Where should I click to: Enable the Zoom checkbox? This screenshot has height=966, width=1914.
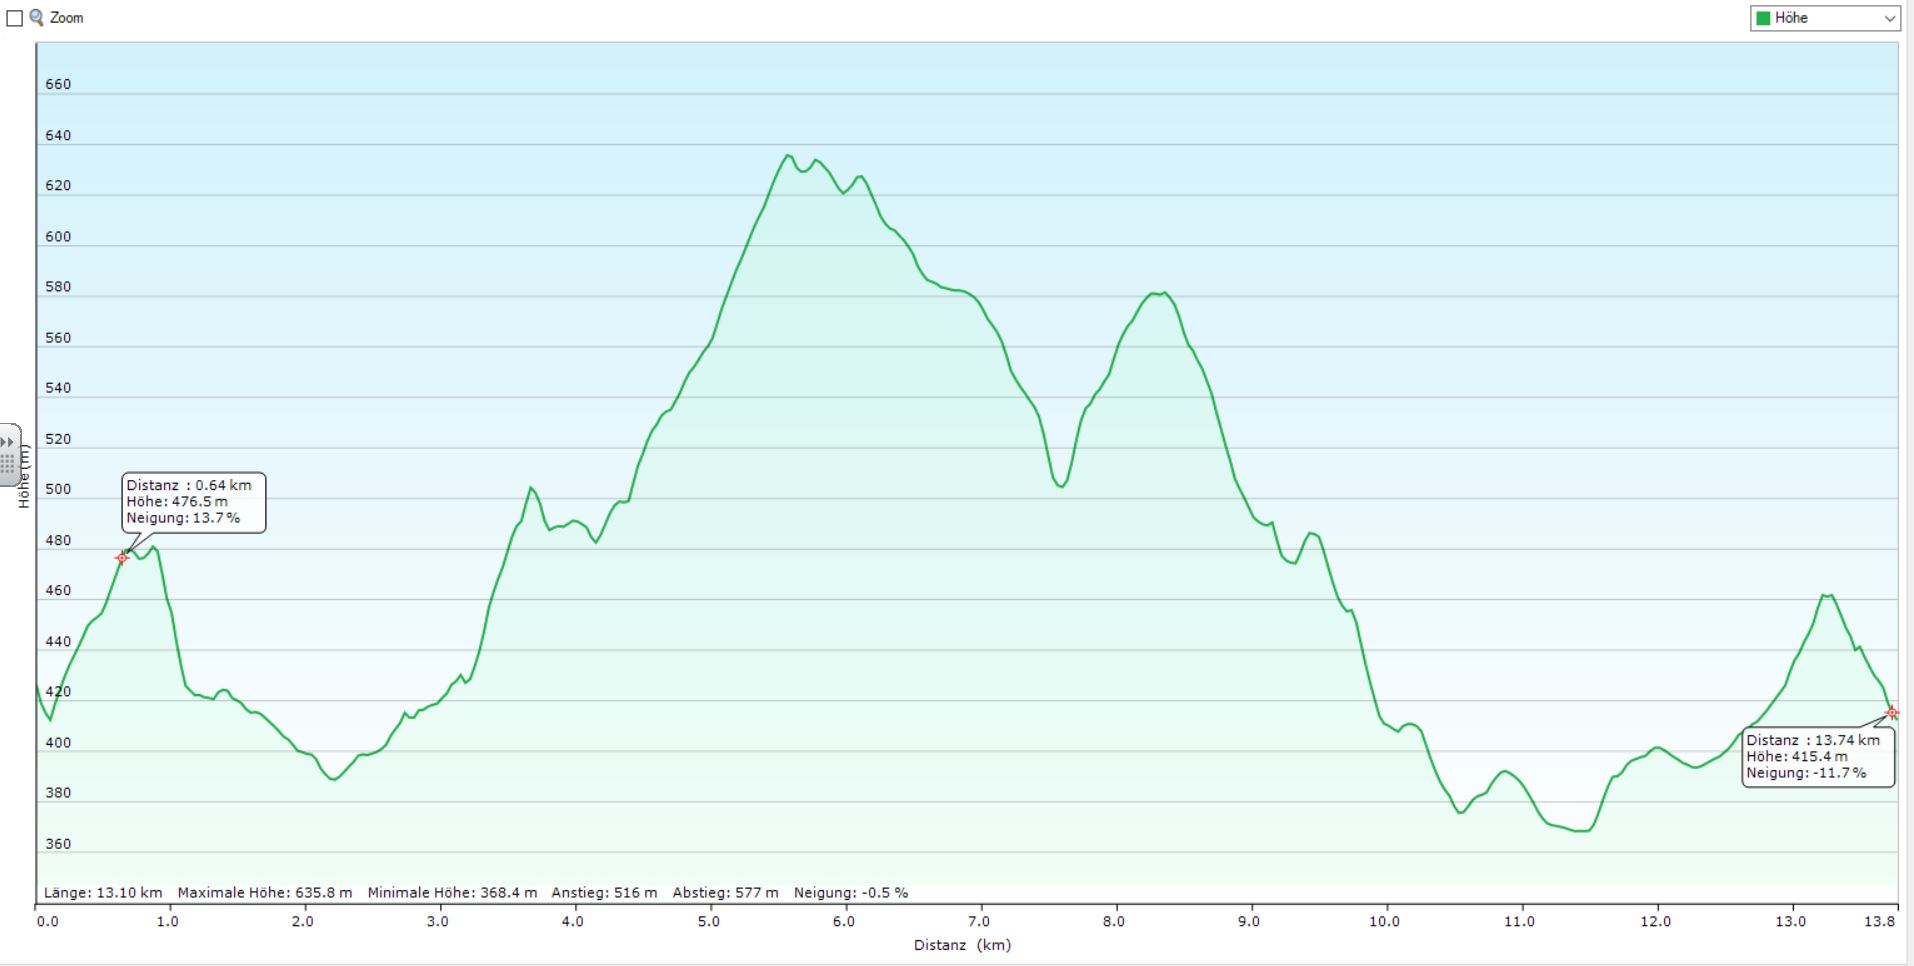tap(15, 18)
